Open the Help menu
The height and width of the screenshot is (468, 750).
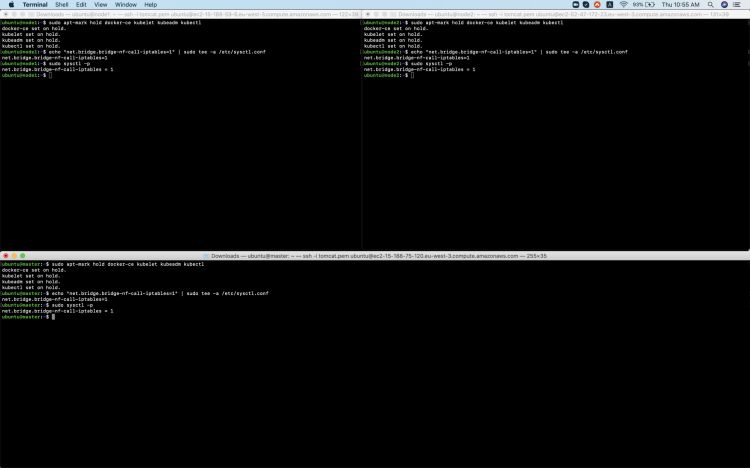(151, 4)
